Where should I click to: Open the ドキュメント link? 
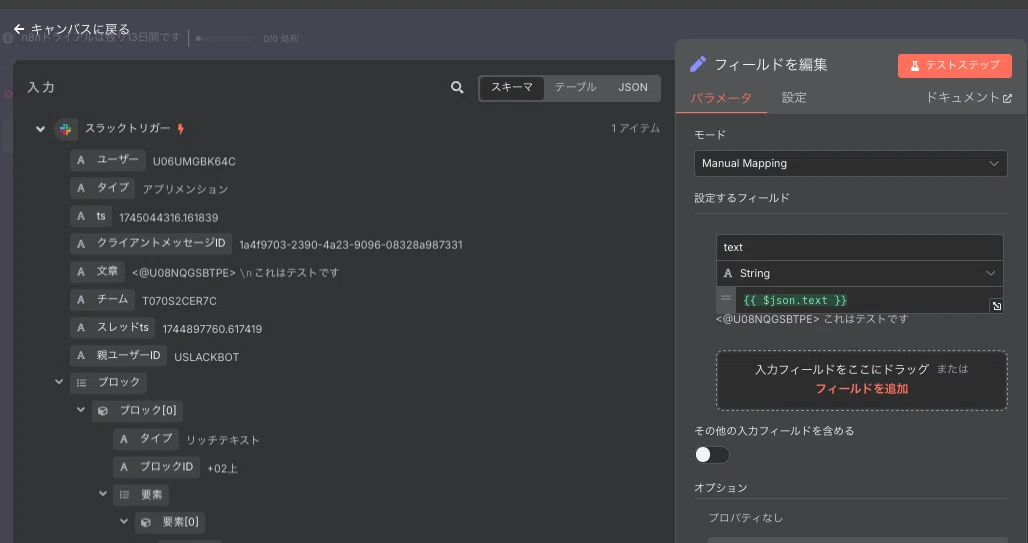click(968, 98)
